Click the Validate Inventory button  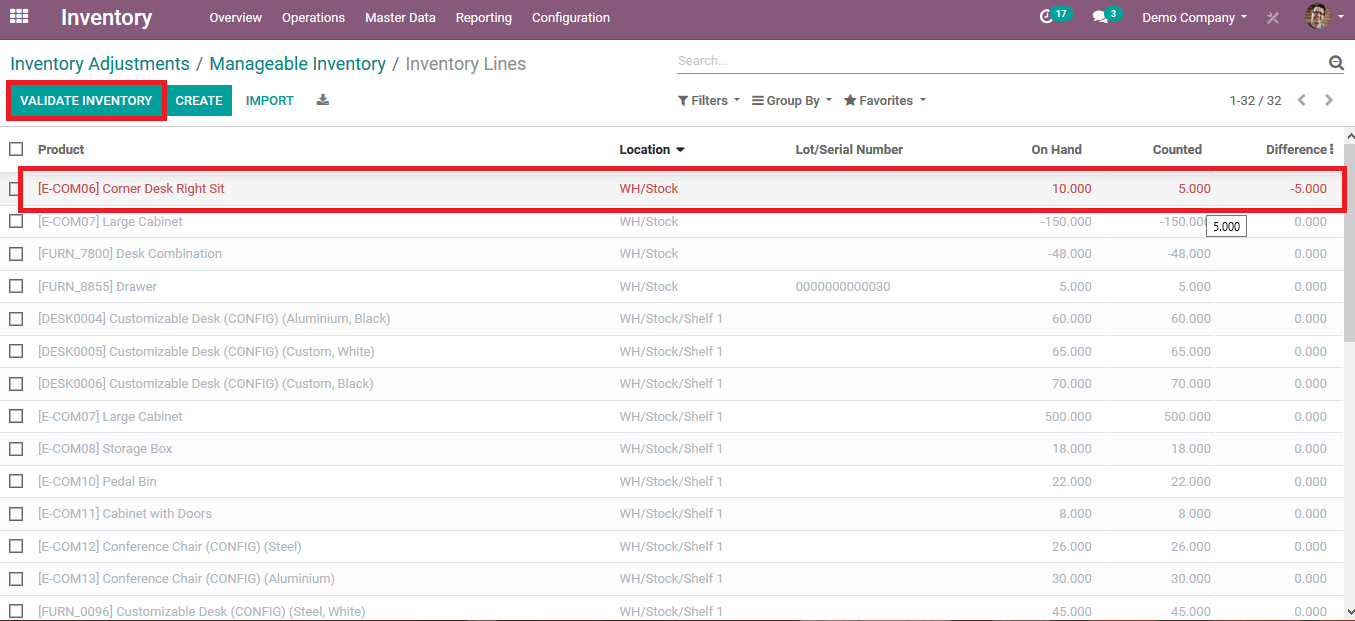pos(86,101)
